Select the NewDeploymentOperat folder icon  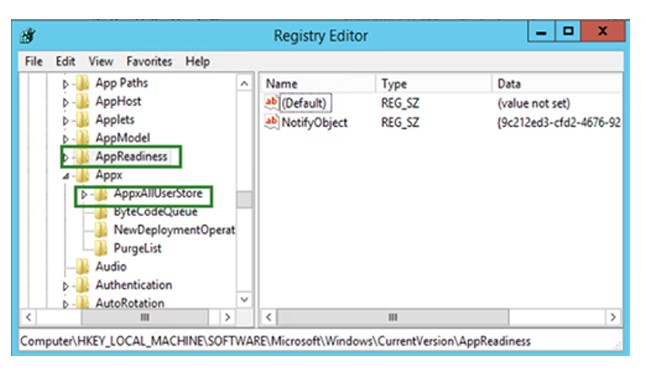(x=101, y=230)
